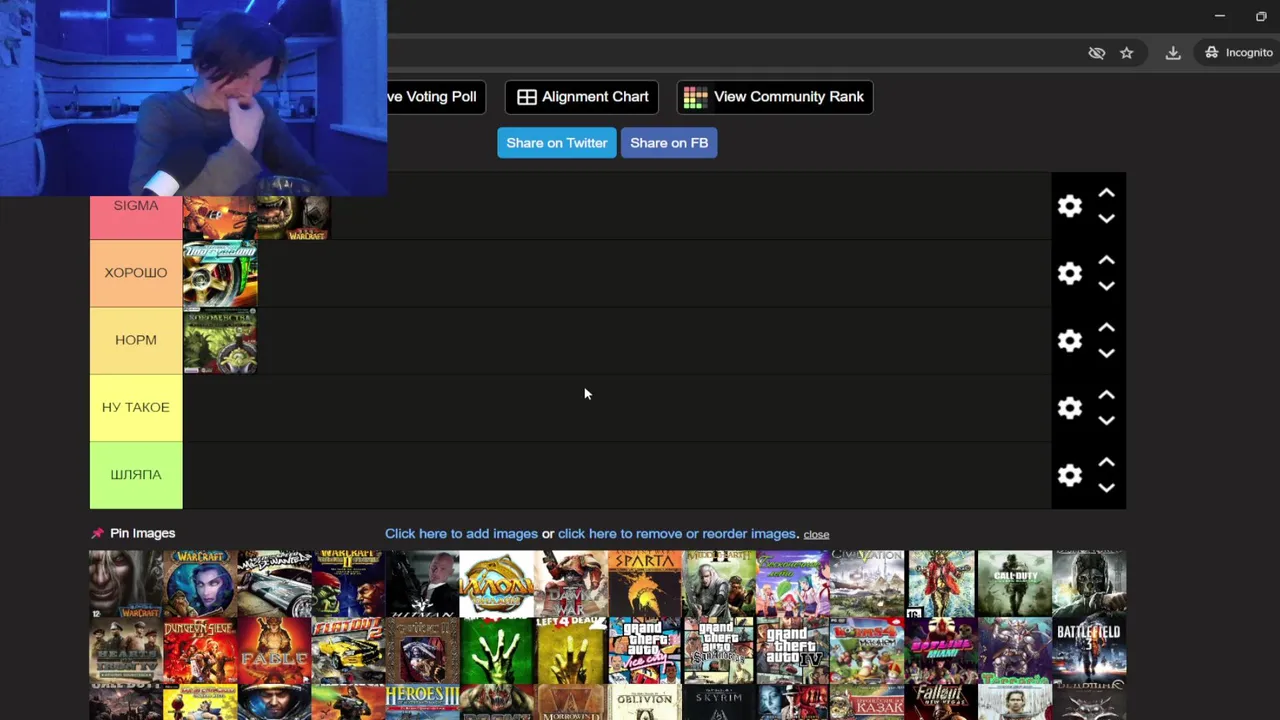Open View Community Rank
Screen dimensions: 1280x720
pos(775,97)
